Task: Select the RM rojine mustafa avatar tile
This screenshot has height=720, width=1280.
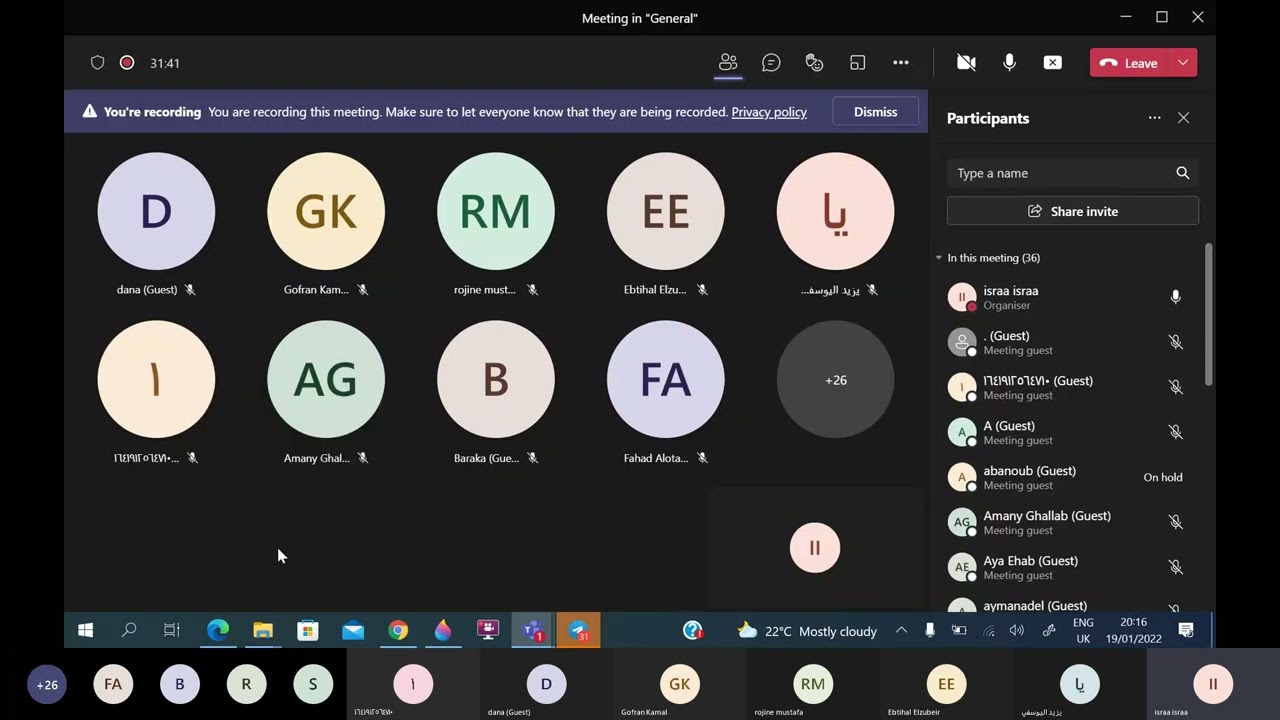Action: tap(496, 211)
